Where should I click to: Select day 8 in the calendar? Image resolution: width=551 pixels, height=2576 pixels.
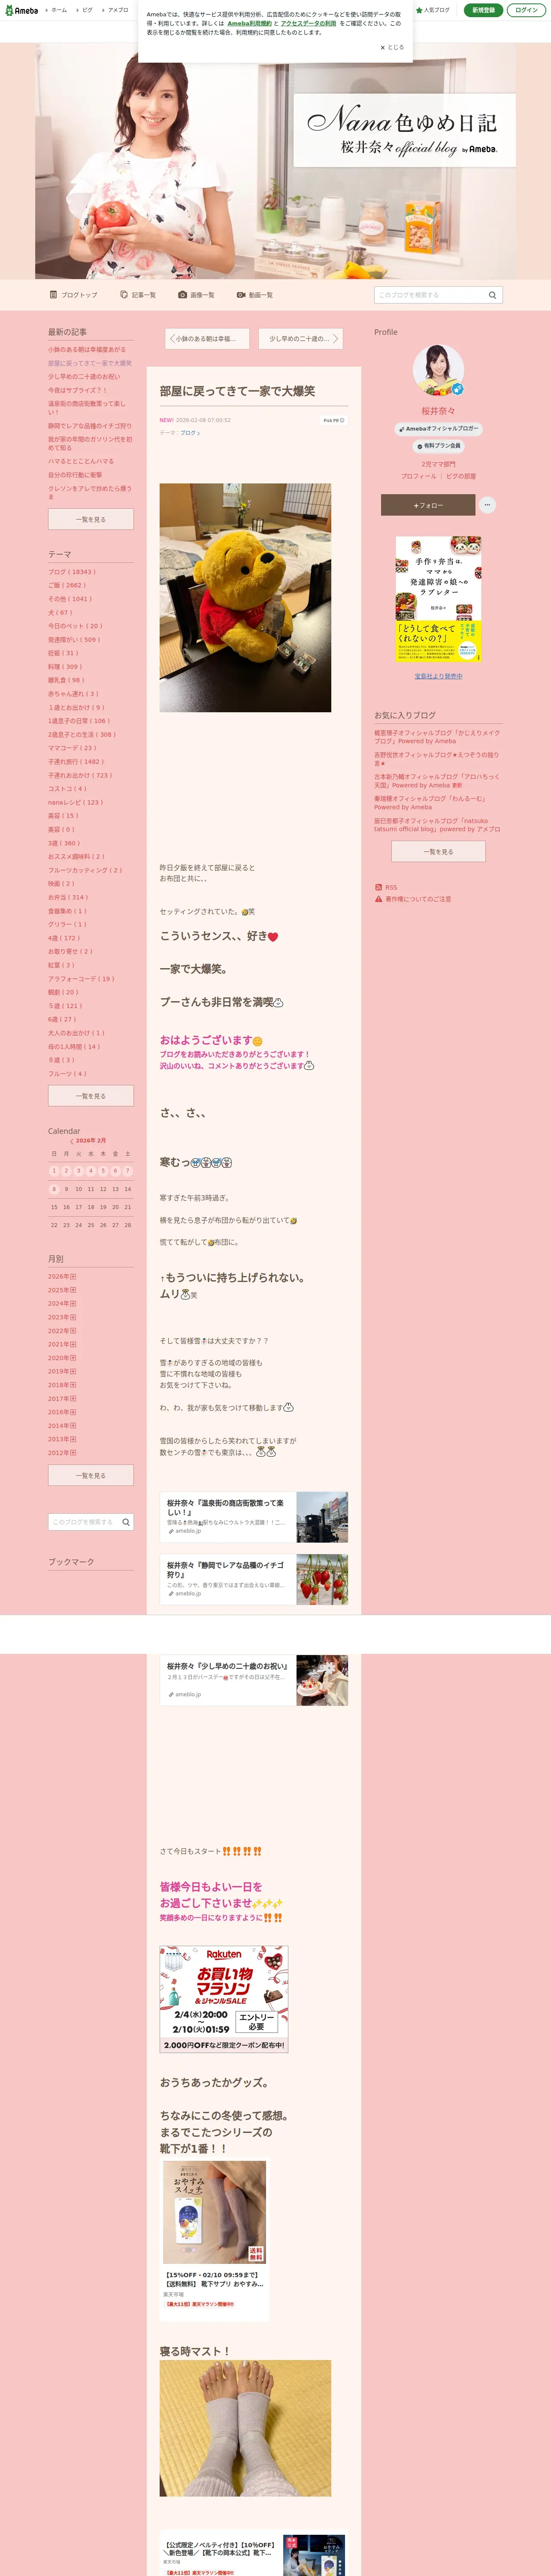click(x=54, y=1189)
